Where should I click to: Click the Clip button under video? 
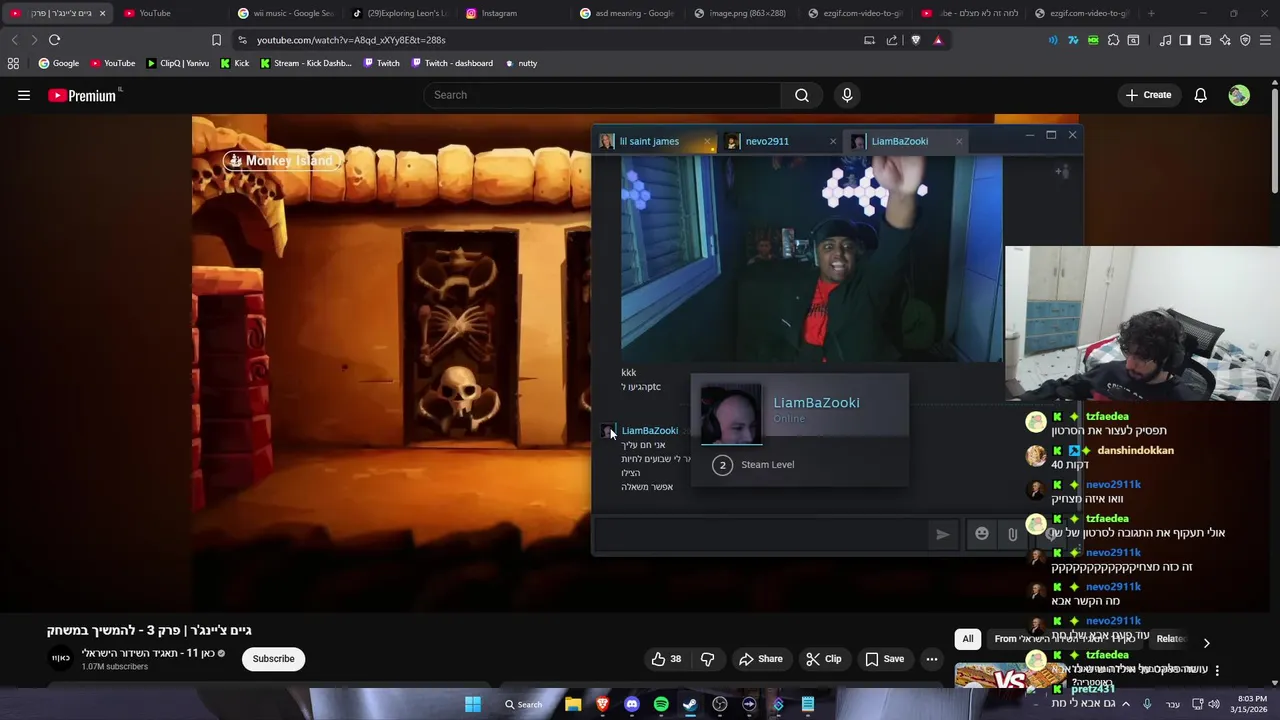(824, 659)
